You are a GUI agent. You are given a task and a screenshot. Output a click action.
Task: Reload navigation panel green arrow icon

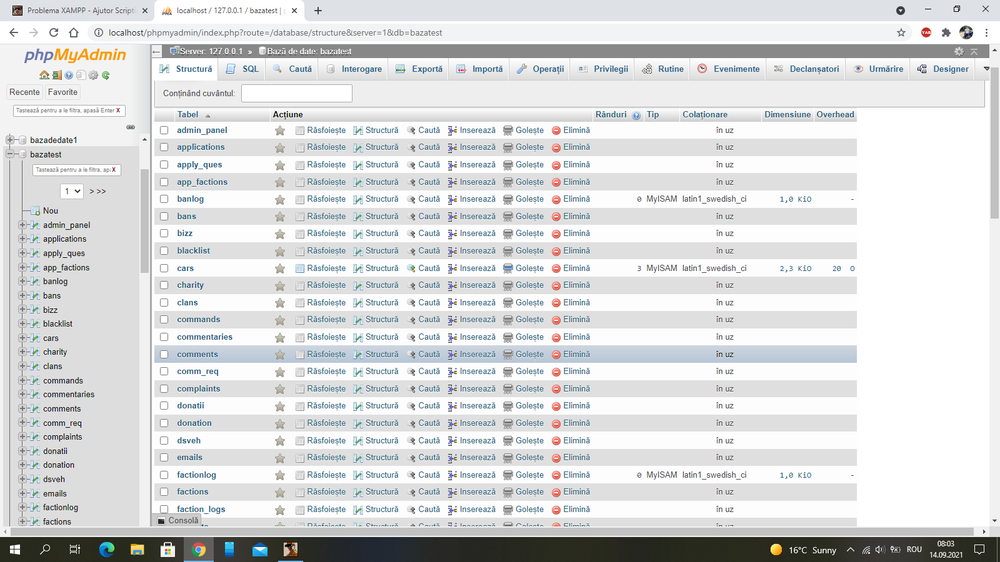[106, 75]
